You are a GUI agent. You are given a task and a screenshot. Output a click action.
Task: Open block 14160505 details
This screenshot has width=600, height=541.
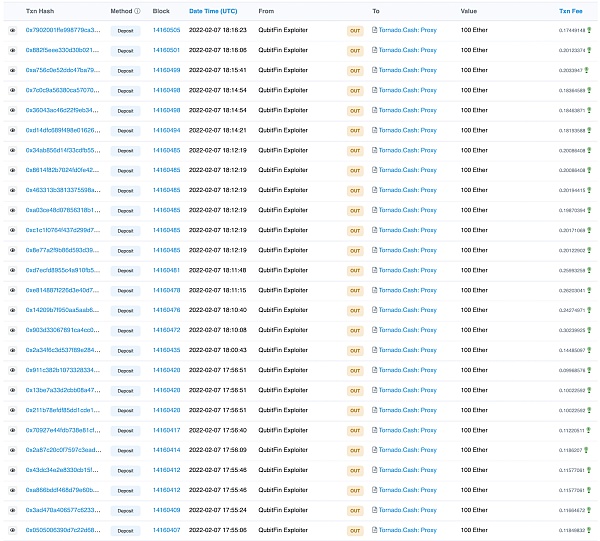pos(166,30)
